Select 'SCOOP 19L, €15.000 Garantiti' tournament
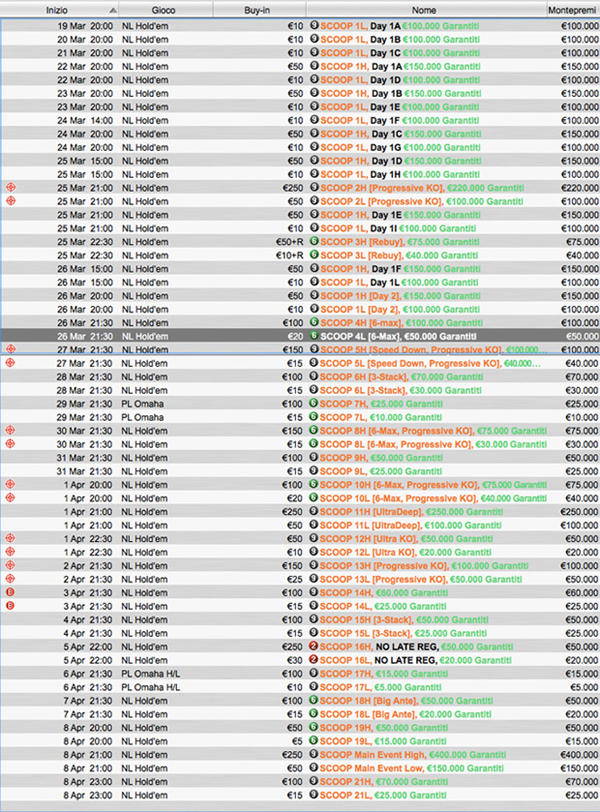The width and height of the screenshot is (600, 812). 383,741
